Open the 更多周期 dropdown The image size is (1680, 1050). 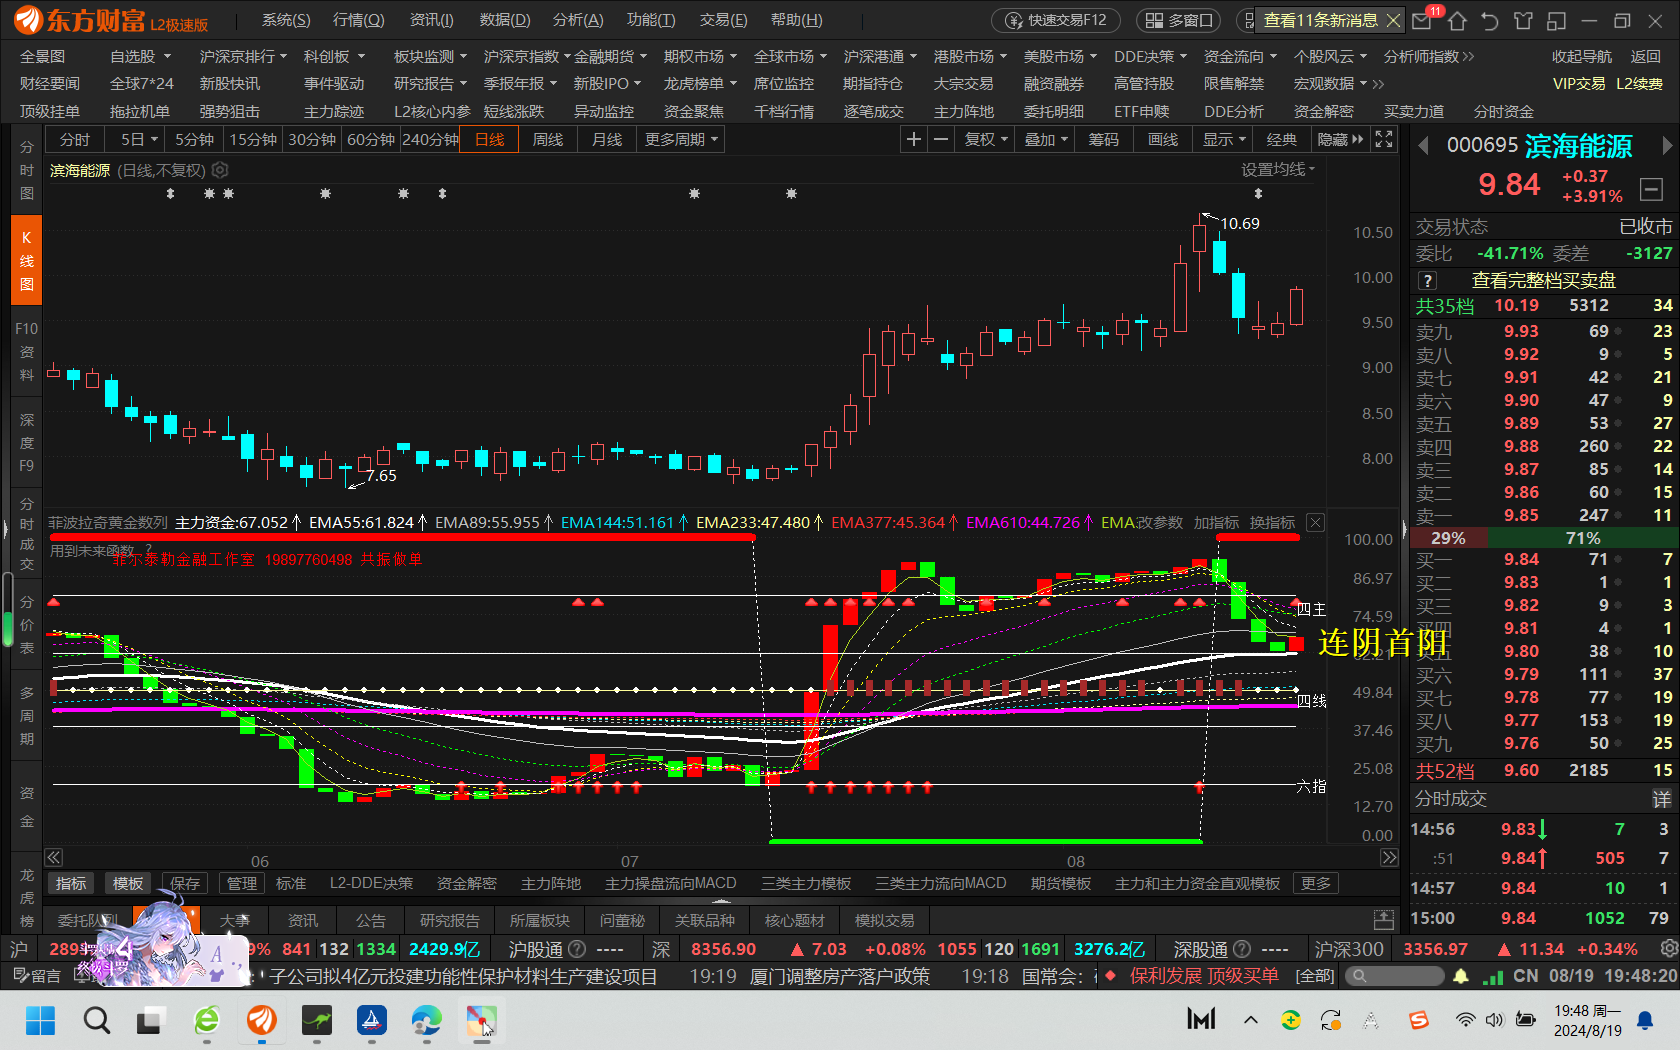[681, 140]
